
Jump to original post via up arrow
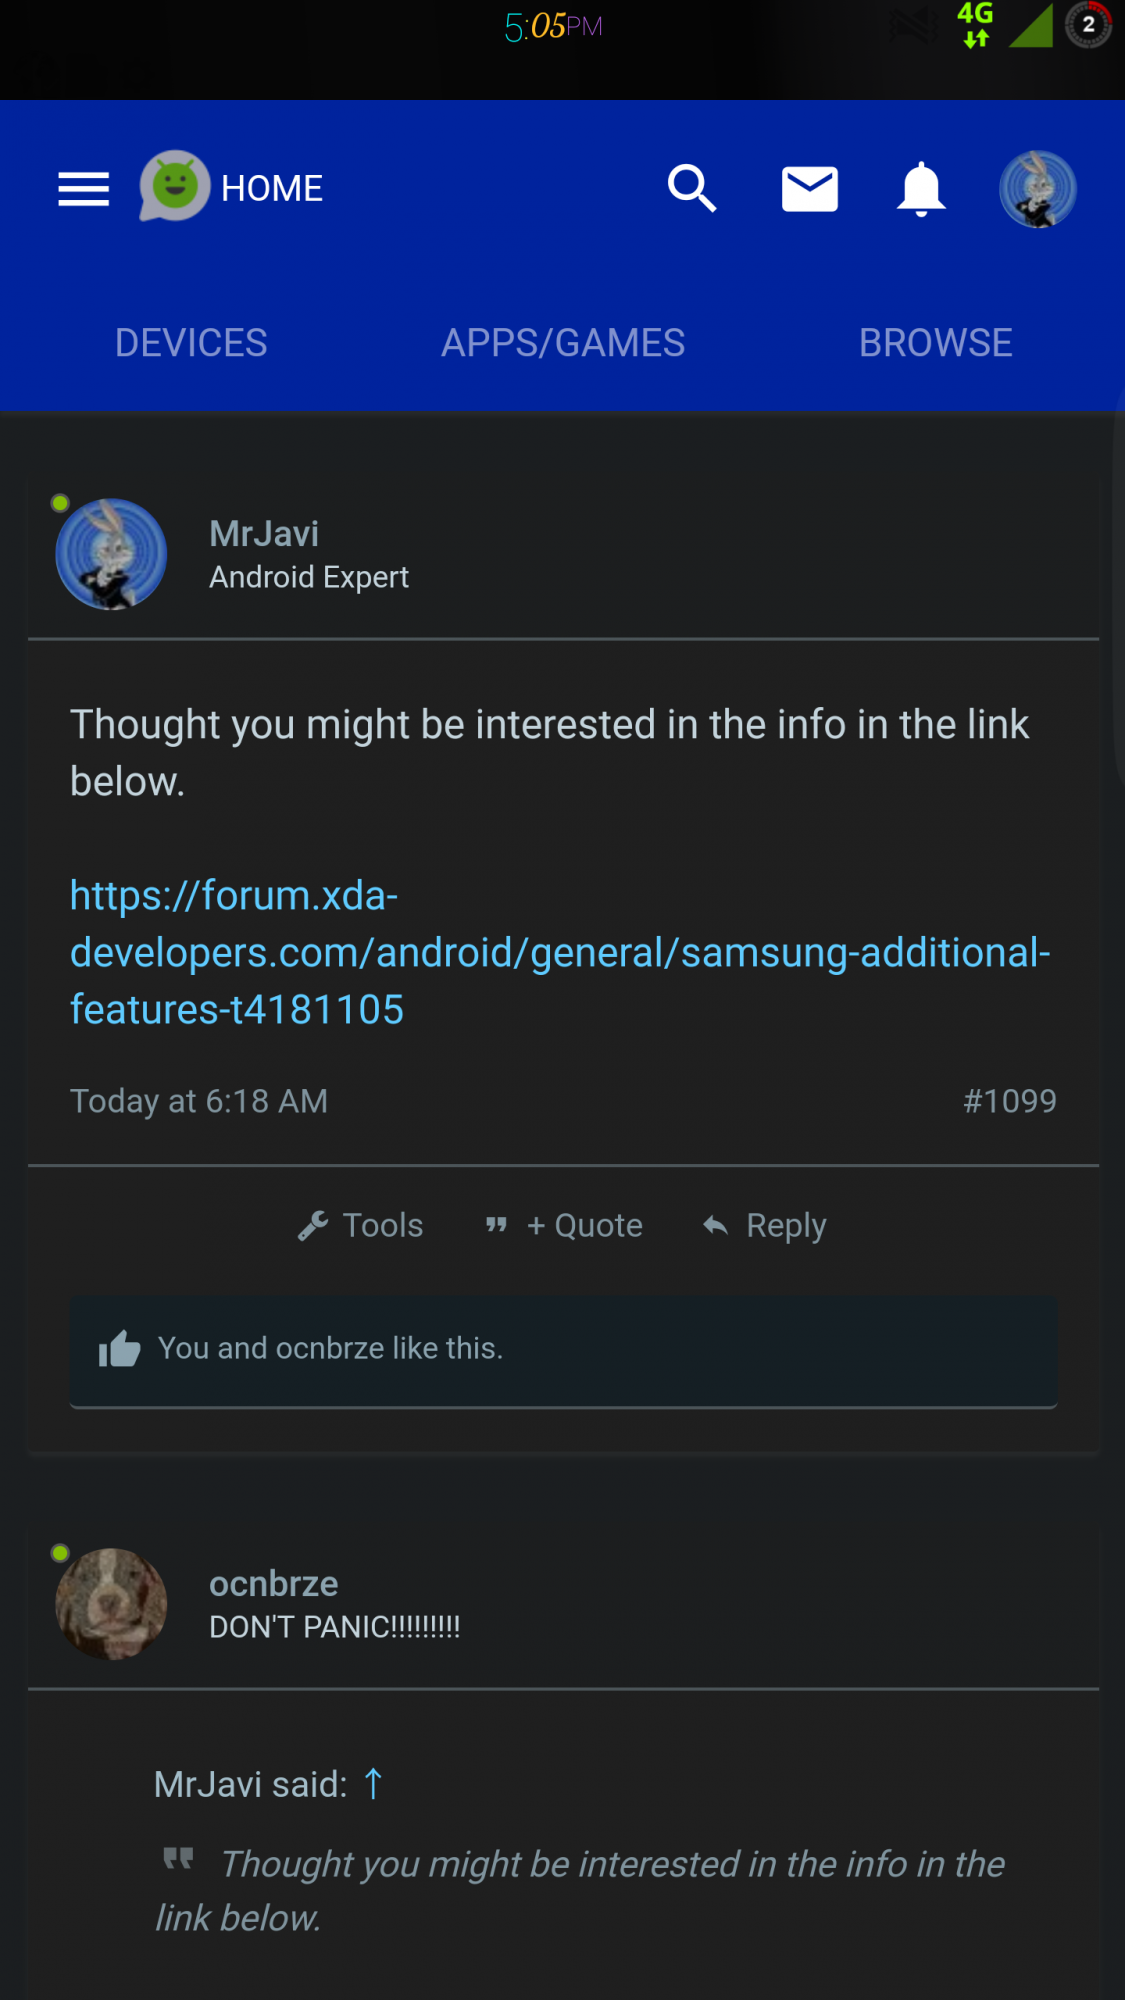(x=373, y=1784)
